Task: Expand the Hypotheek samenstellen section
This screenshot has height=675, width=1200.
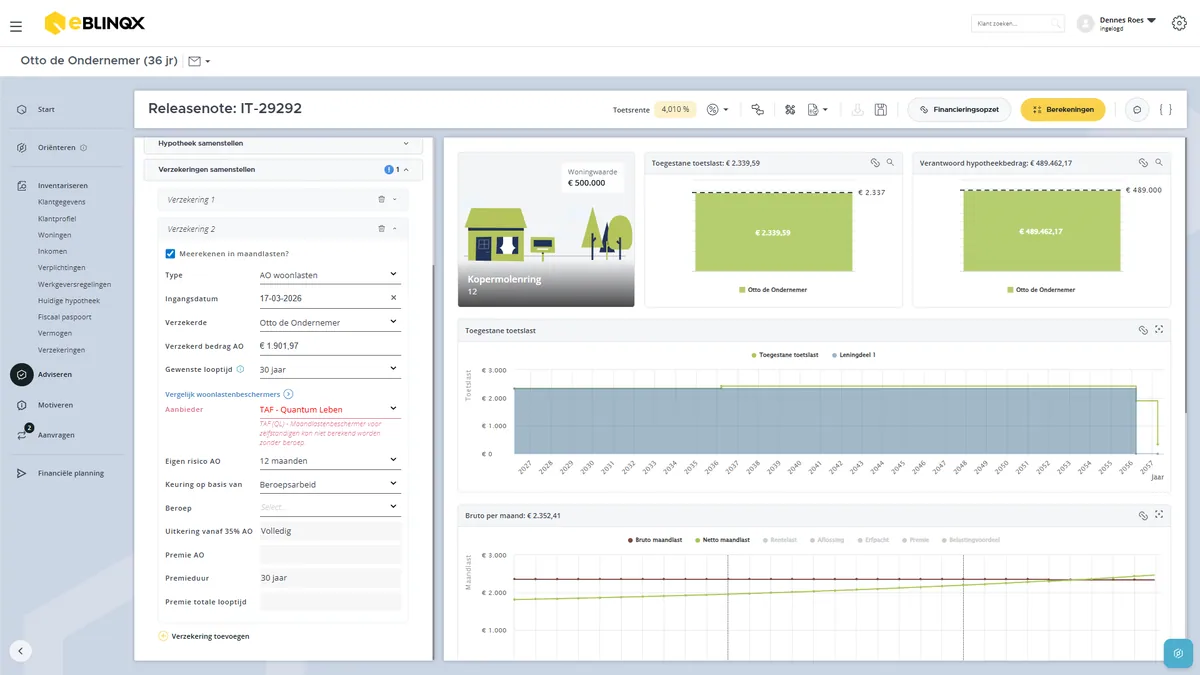Action: tap(283, 144)
